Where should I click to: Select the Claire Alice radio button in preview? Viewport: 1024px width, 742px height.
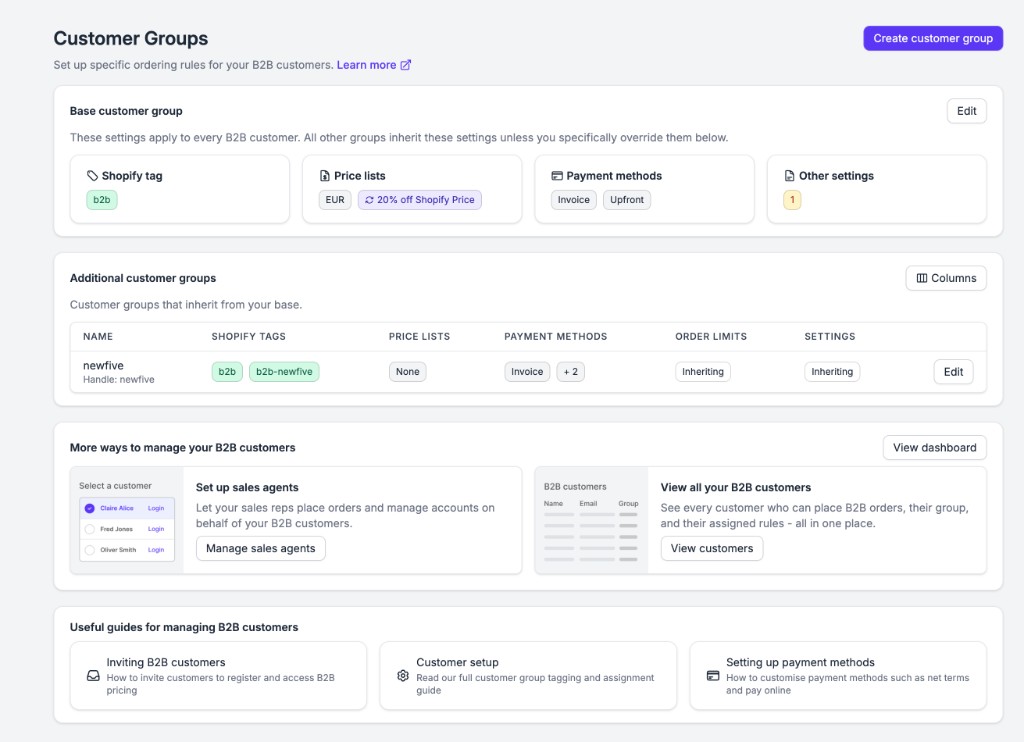coord(89,508)
